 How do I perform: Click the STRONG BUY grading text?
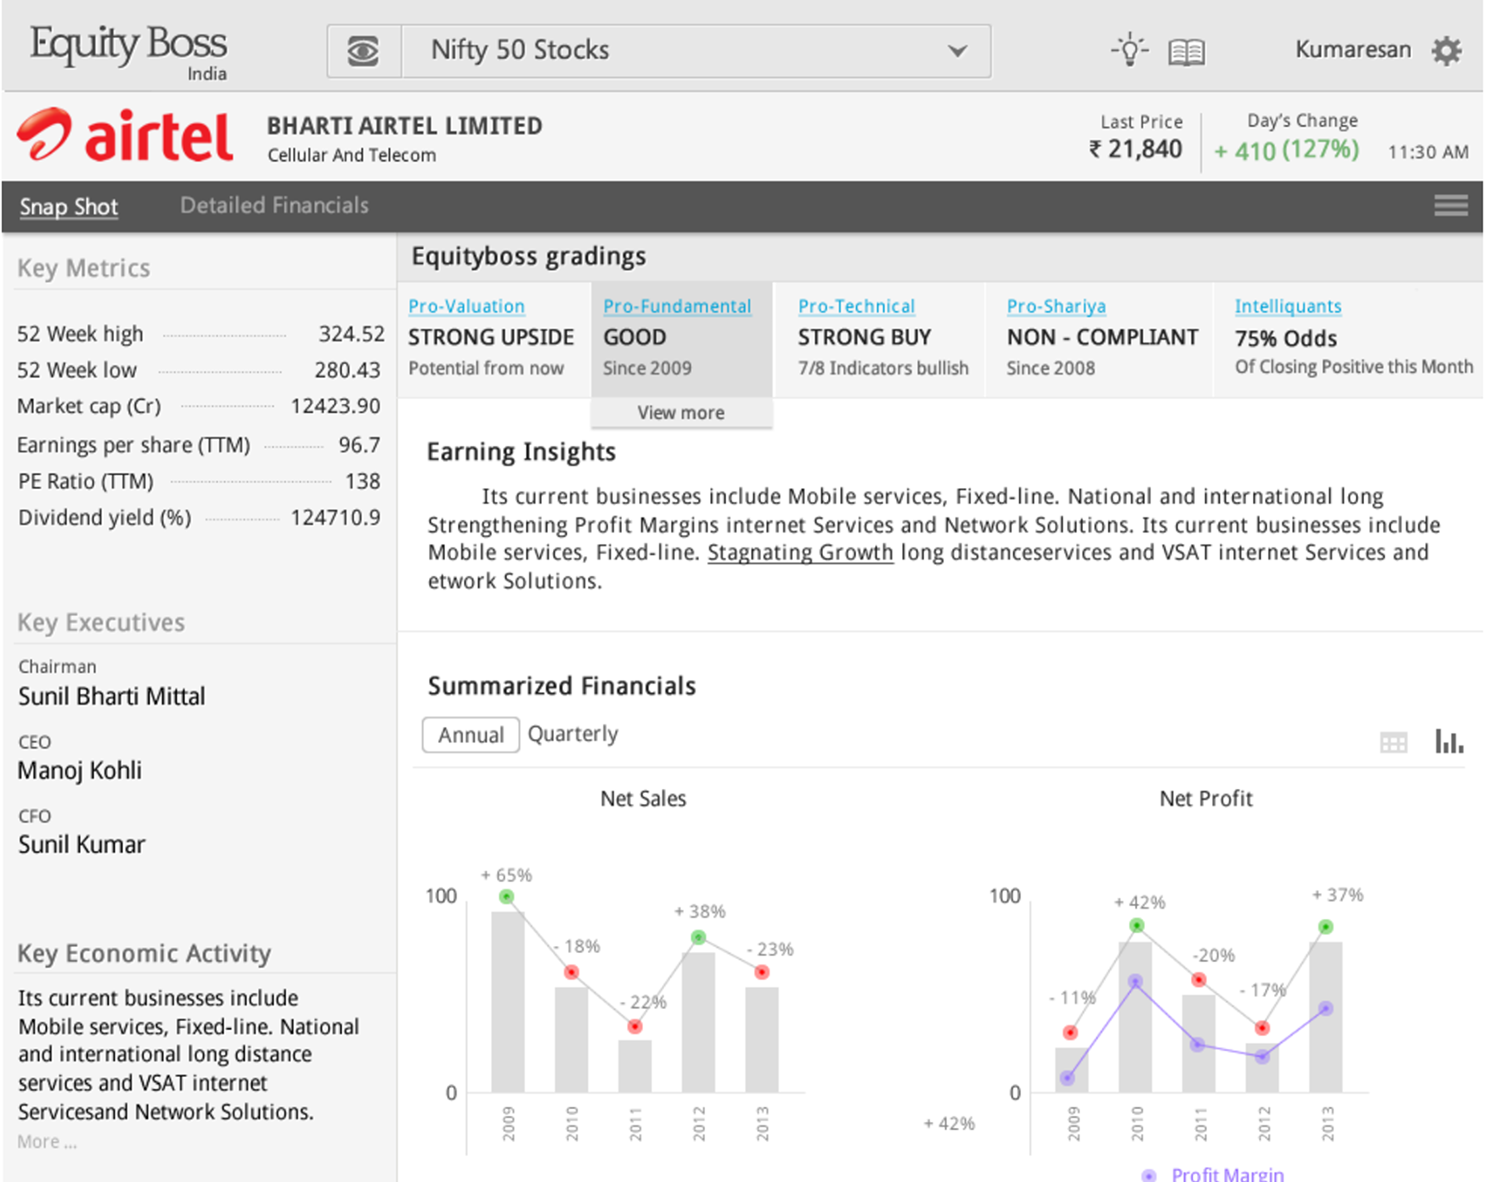click(x=864, y=338)
